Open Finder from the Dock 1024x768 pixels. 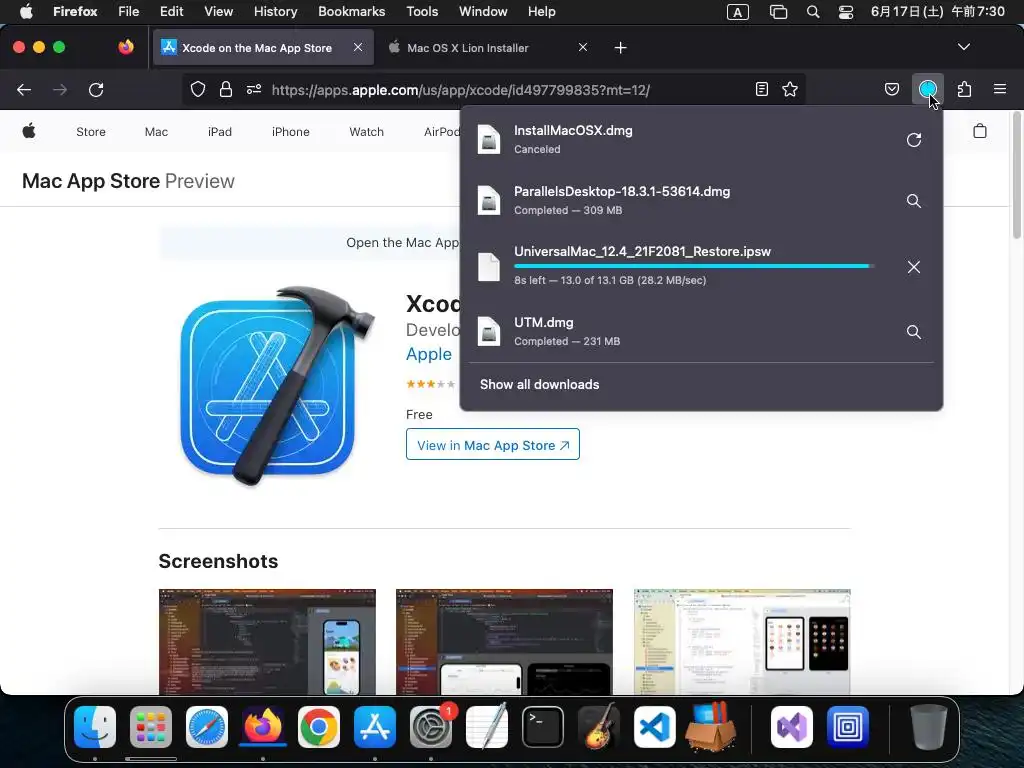[x=95, y=727]
